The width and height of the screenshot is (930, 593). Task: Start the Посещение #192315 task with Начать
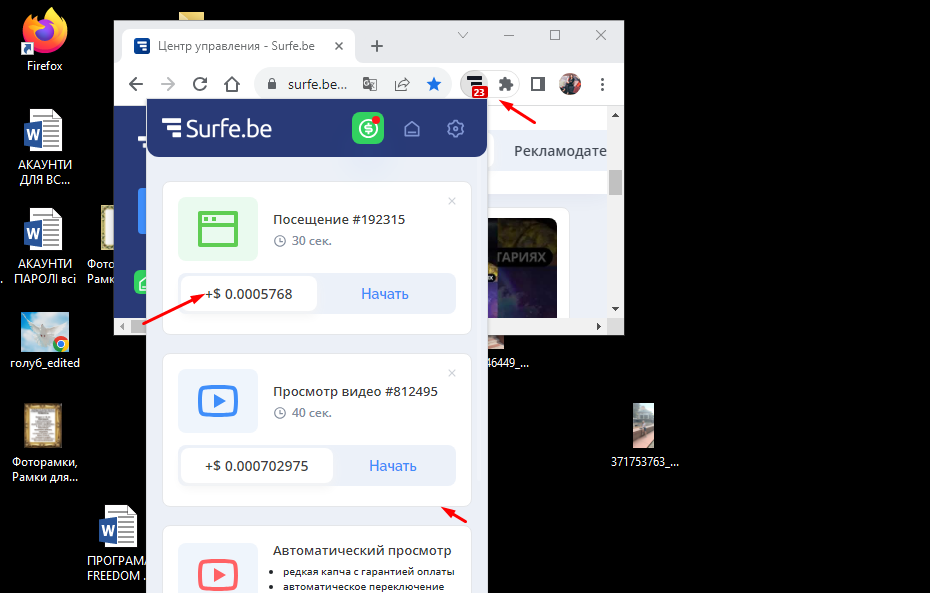point(385,294)
